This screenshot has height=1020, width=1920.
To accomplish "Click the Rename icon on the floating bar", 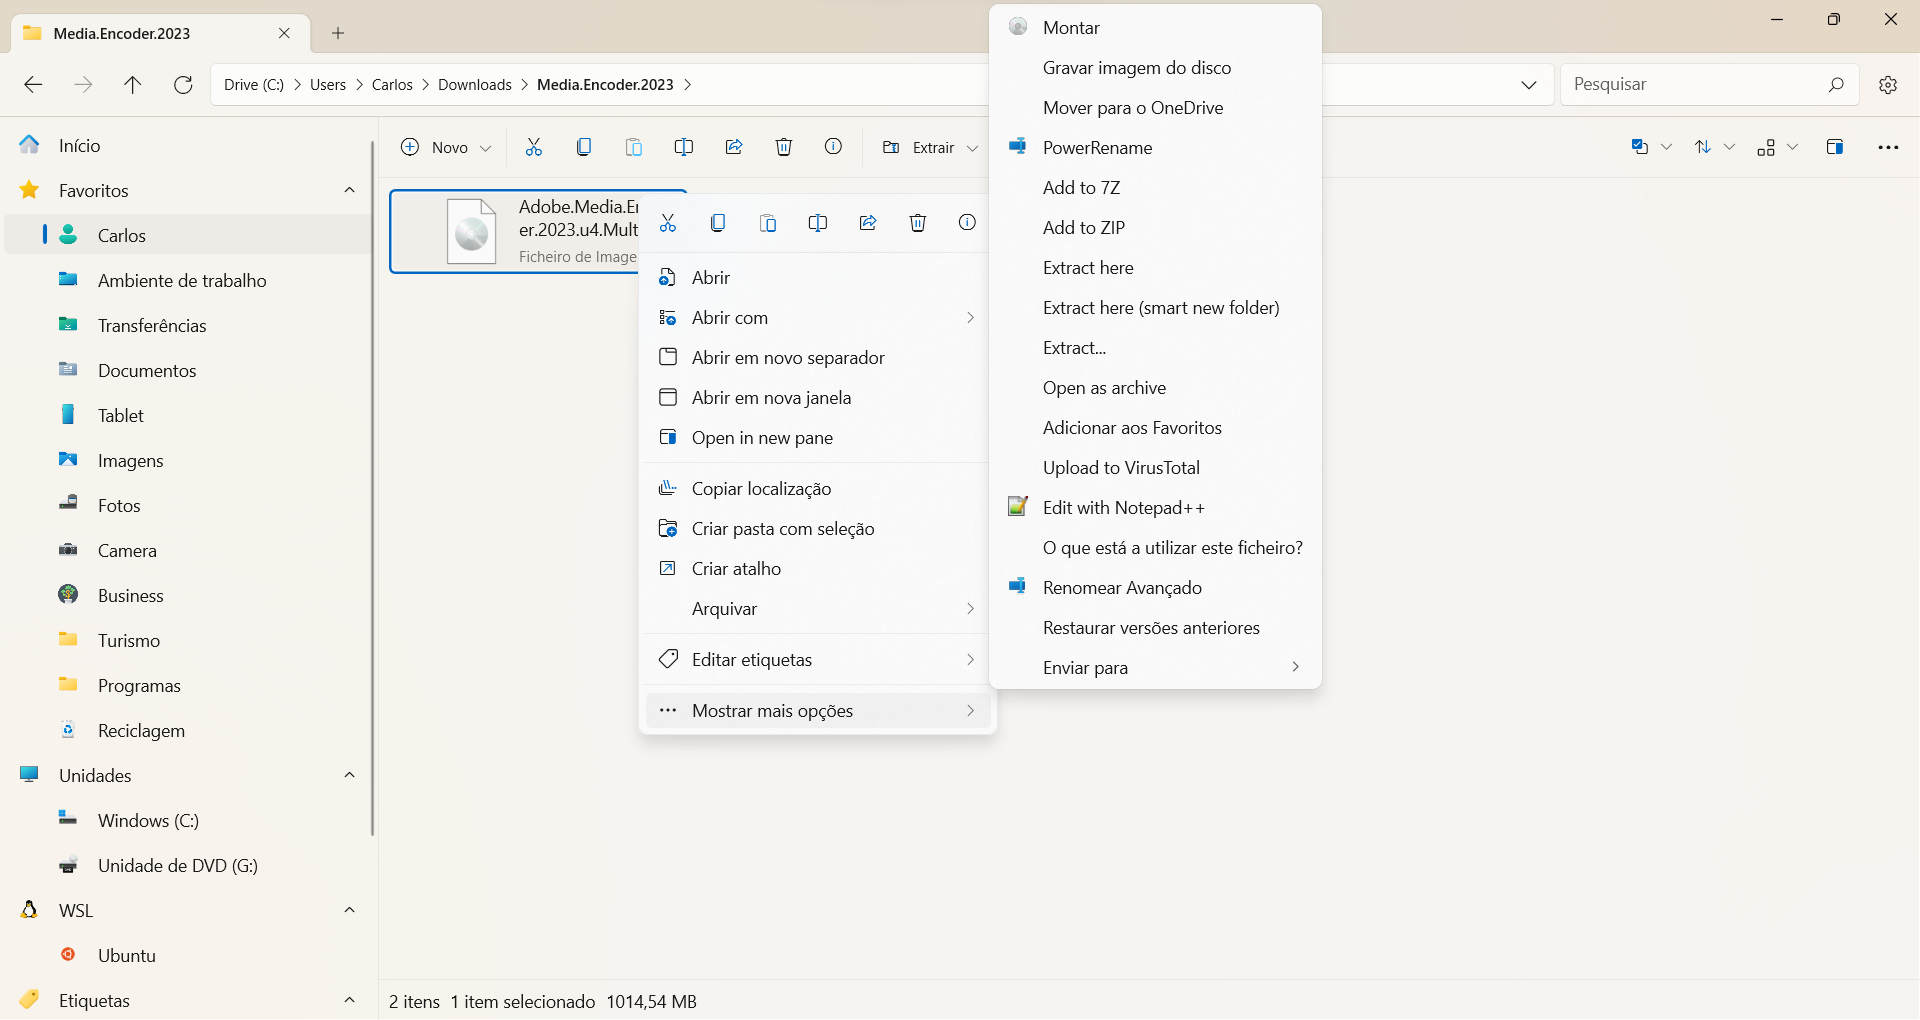I will pos(818,222).
